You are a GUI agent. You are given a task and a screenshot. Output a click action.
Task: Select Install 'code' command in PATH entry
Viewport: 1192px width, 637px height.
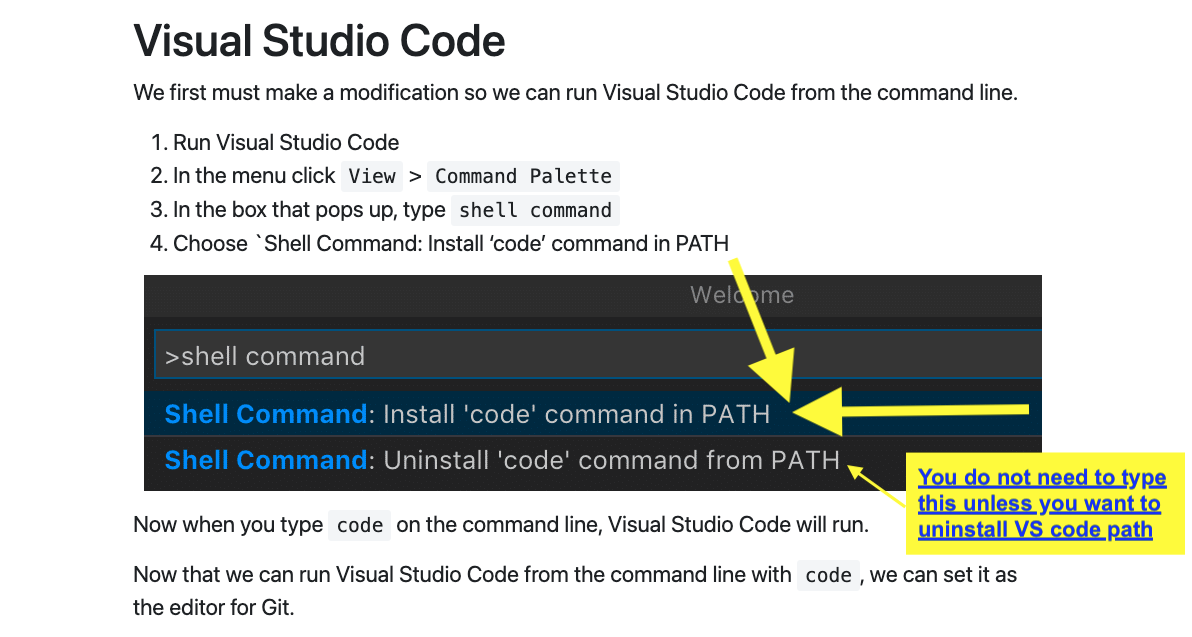[467, 414]
